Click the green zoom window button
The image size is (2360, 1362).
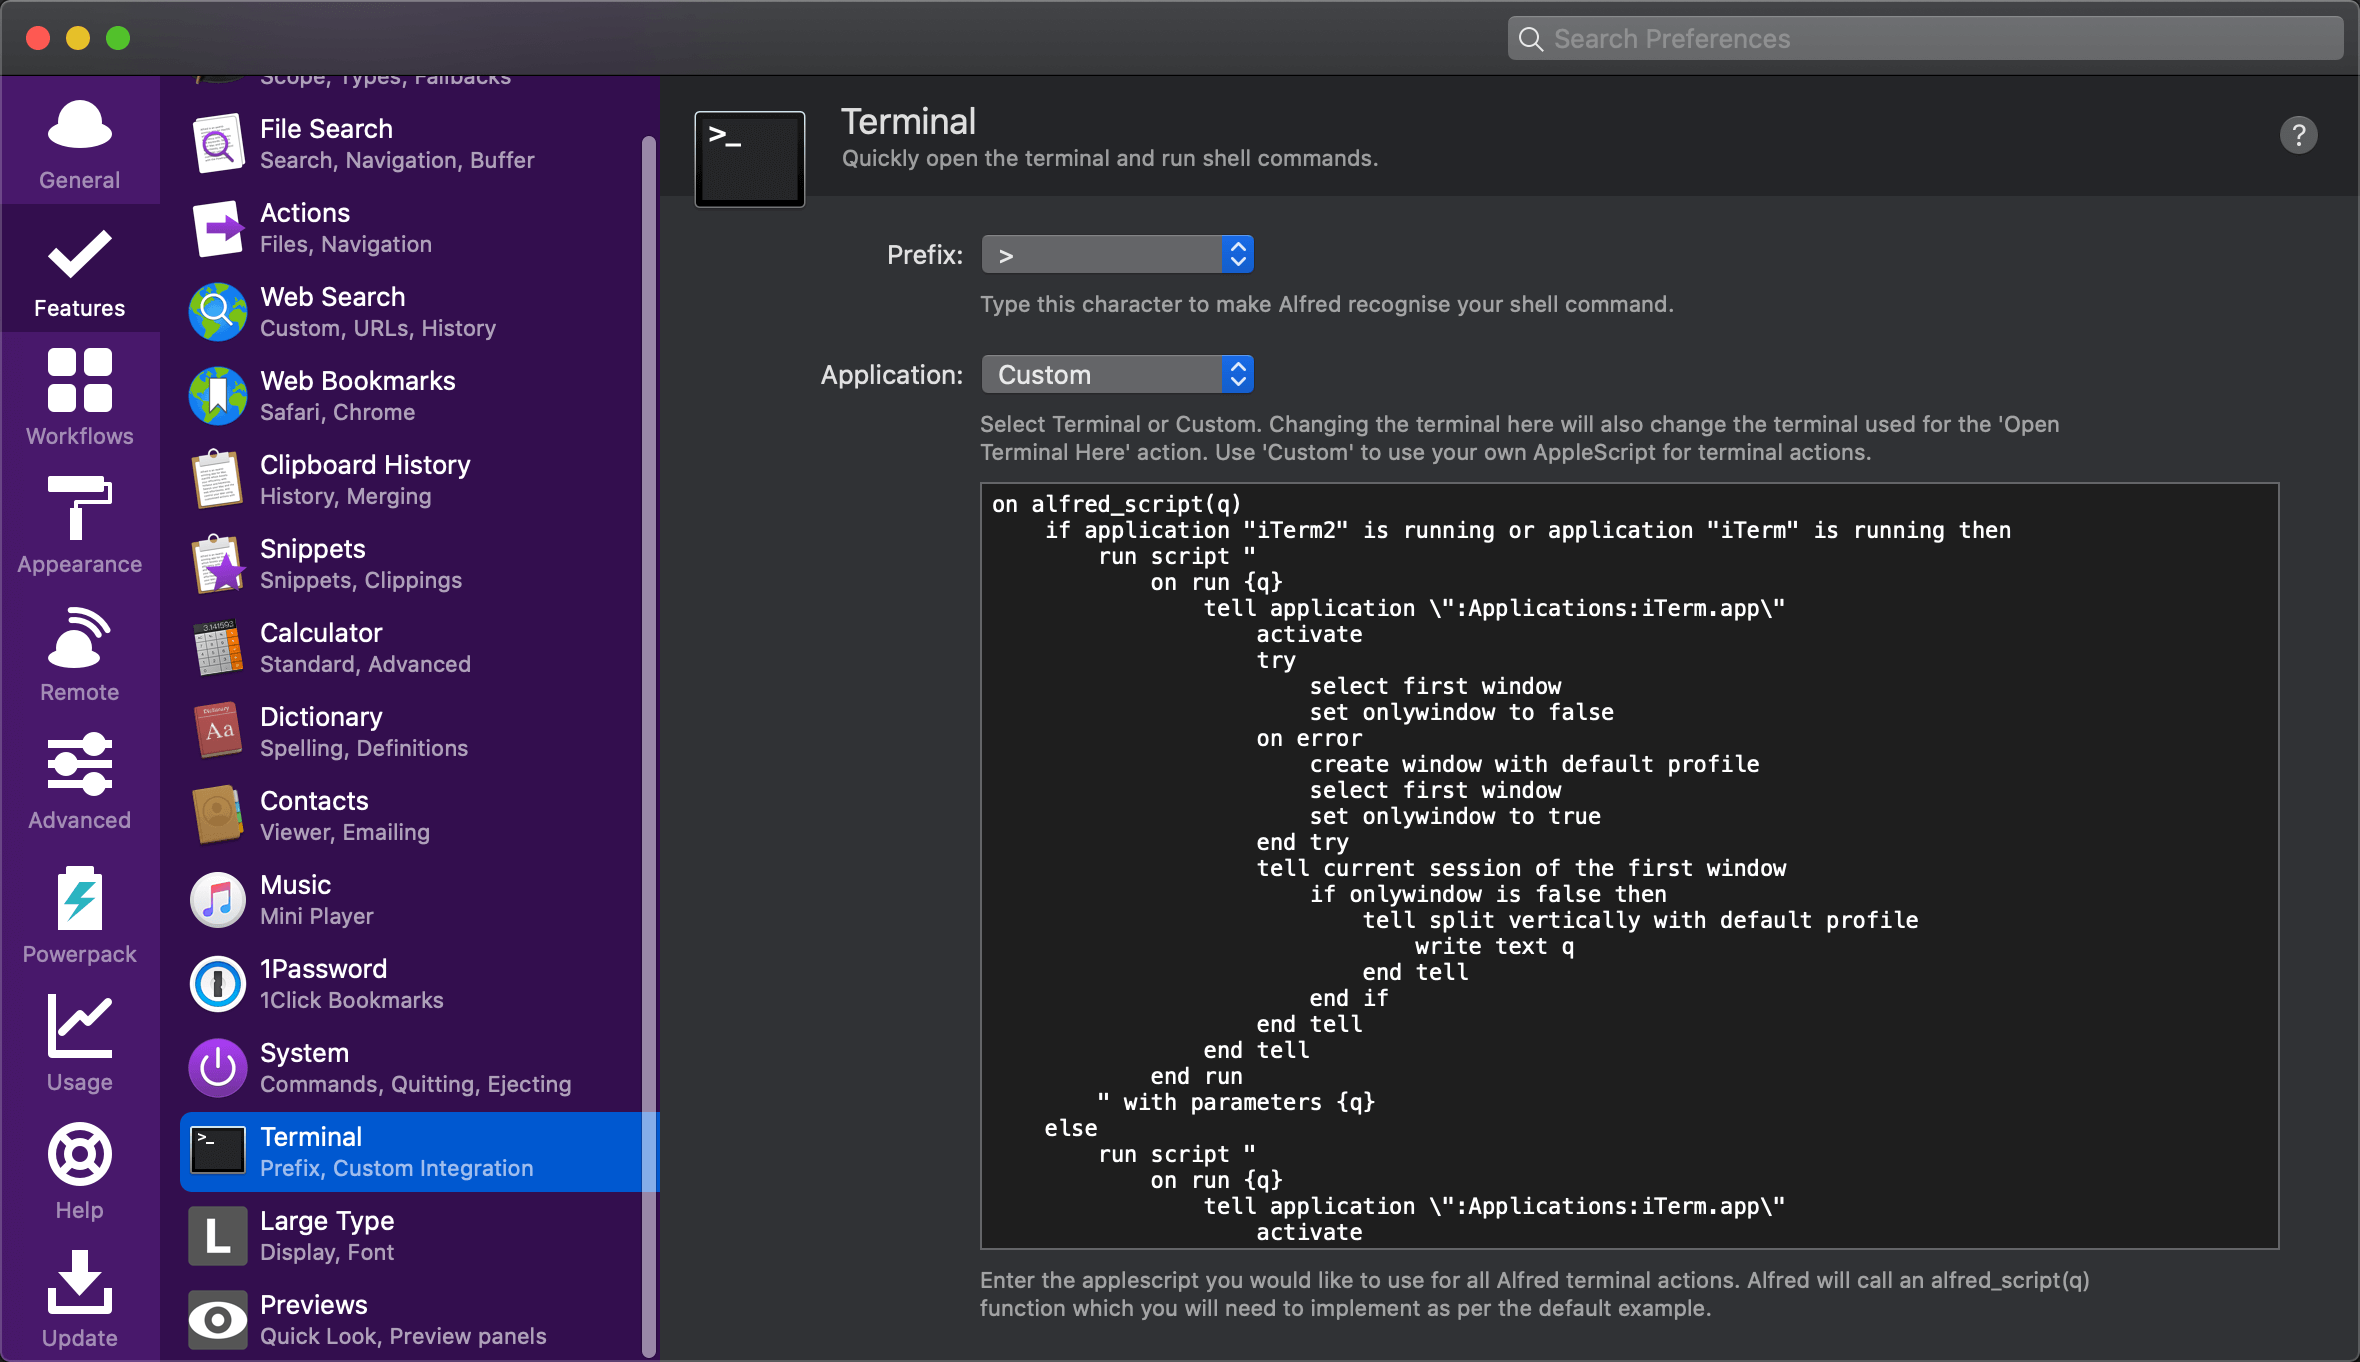tap(118, 38)
